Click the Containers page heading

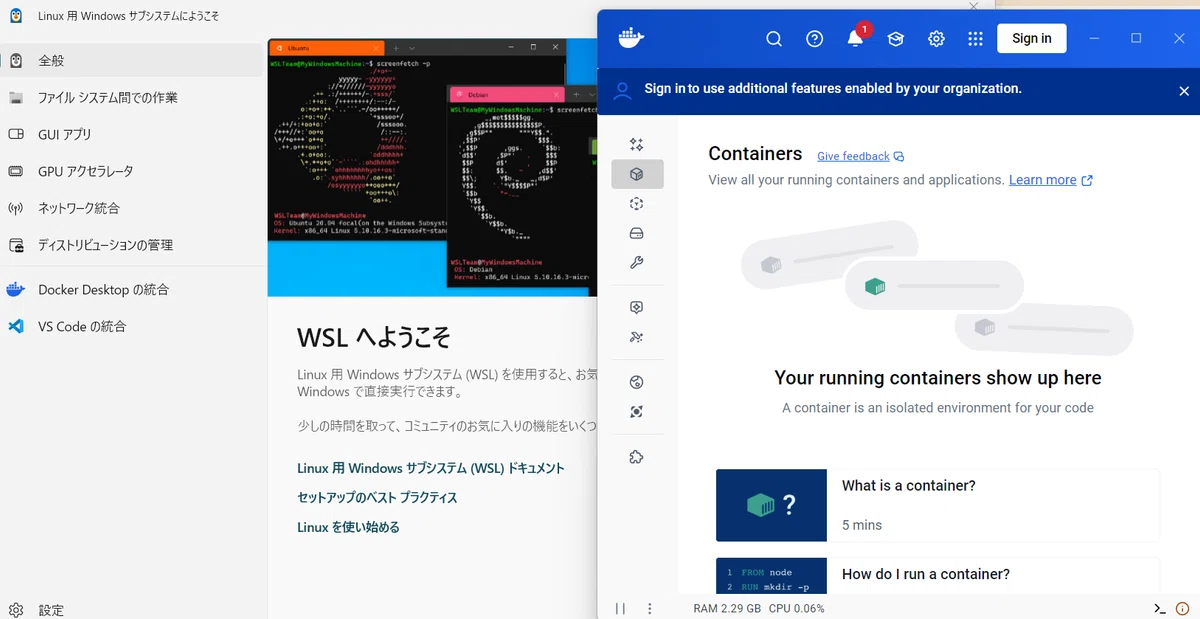(x=755, y=153)
